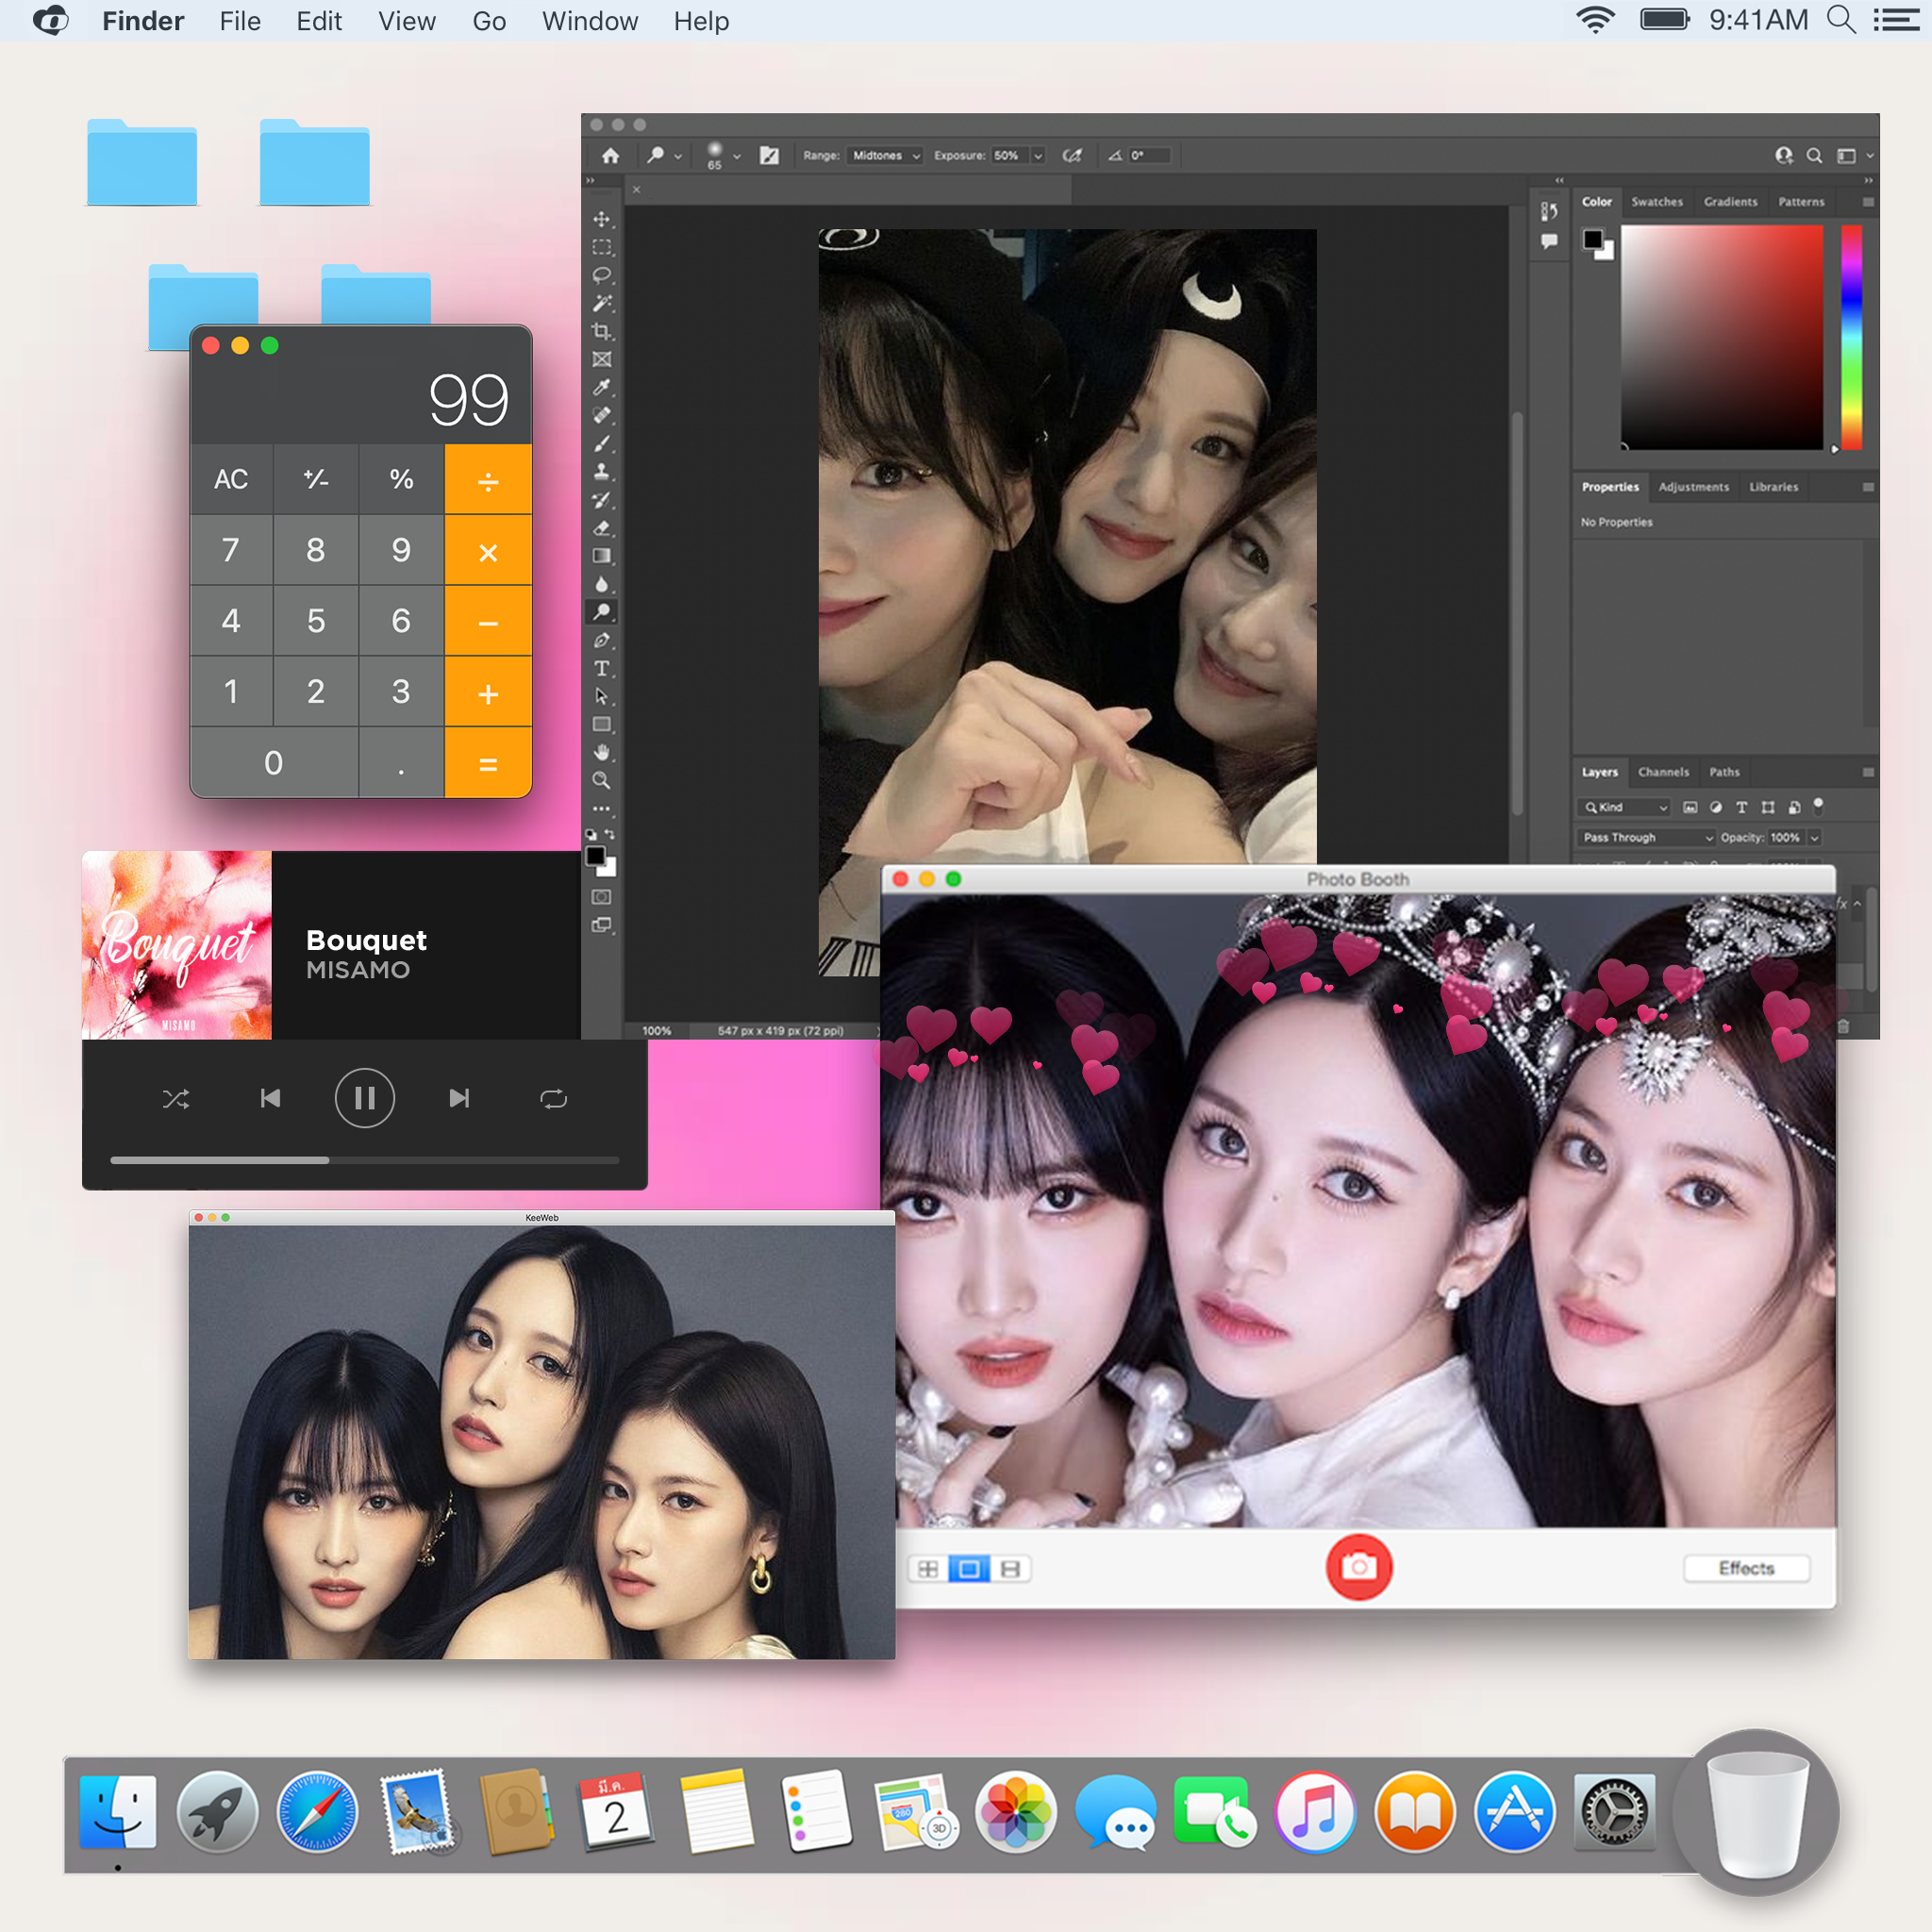Select the Magic Wand tool
Image resolution: width=1932 pixels, height=1932 pixels.
click(601, 303)
